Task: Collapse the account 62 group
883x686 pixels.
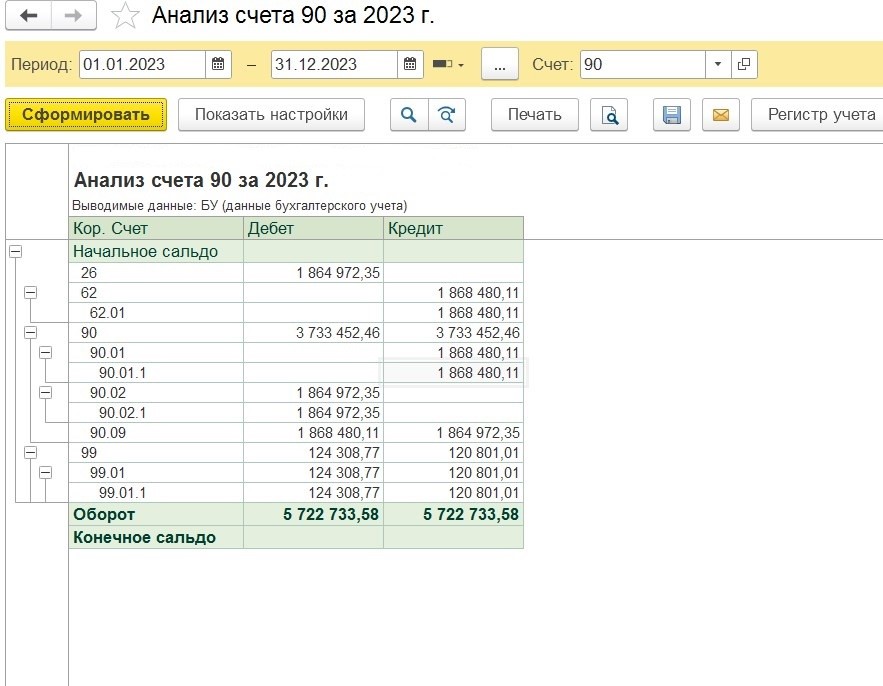Action: [x=30, y=292]
